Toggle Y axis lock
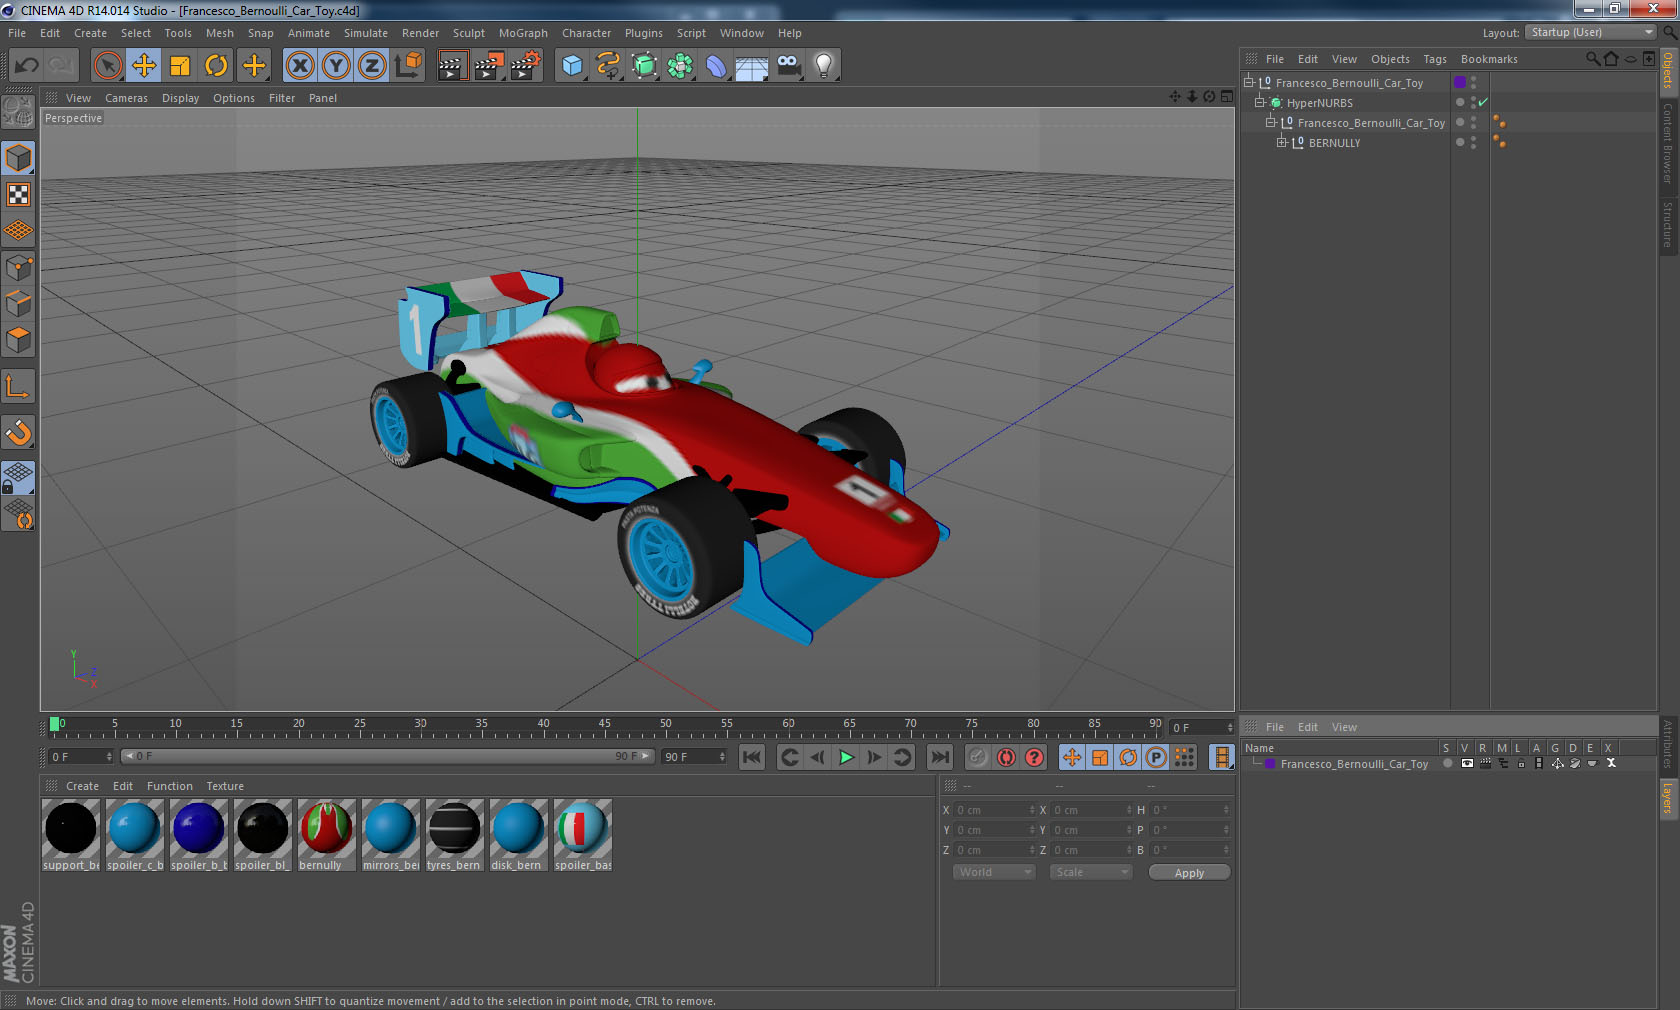 click(336, 66)
